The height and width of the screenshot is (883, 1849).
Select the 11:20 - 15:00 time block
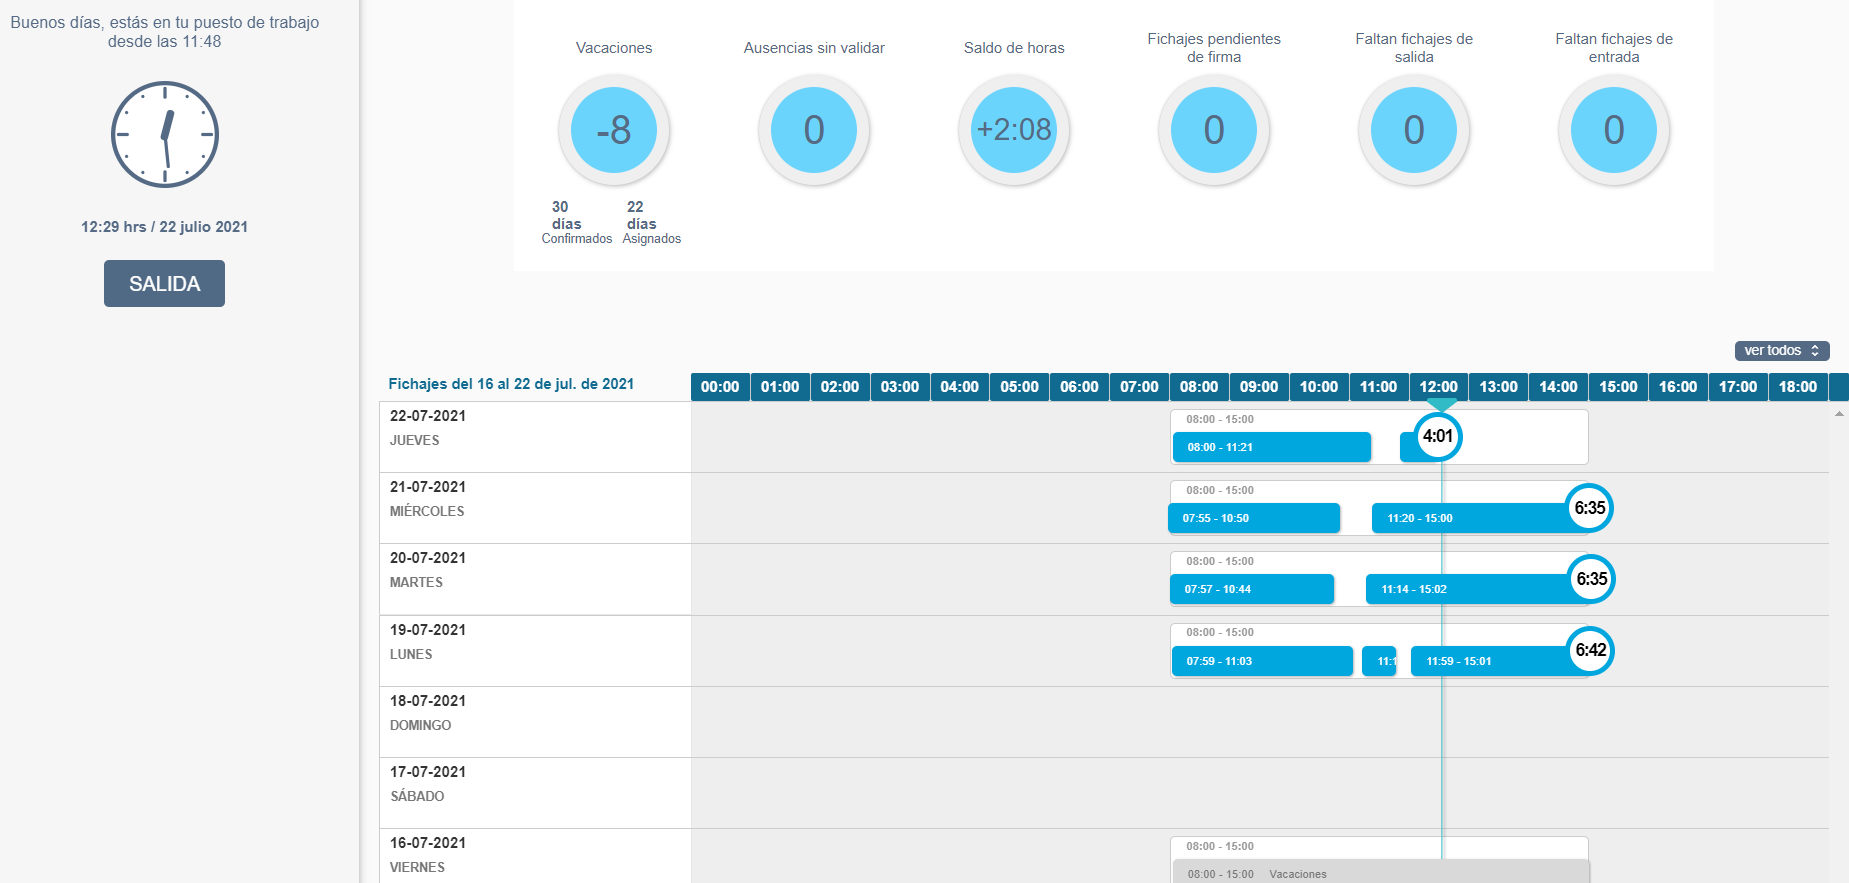pos(1480,518)
